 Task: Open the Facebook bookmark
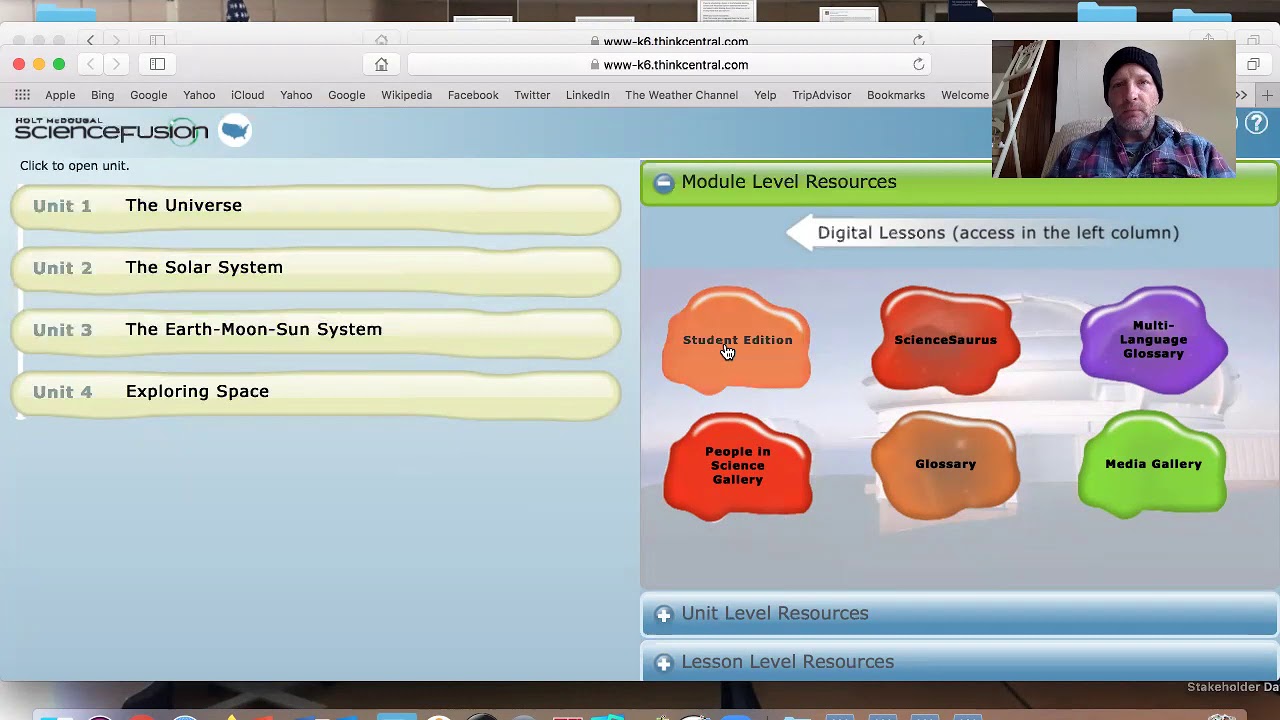pos(473,95)
